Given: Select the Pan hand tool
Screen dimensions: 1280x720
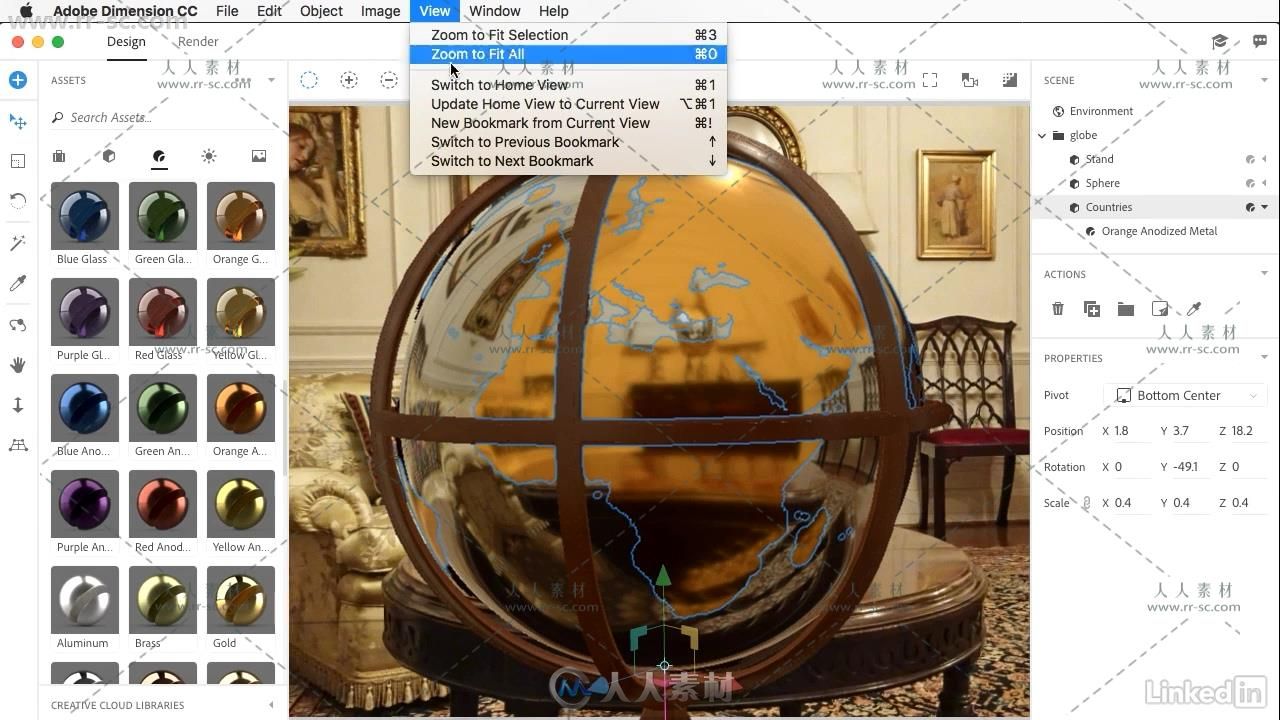Looking at the screenshot, I should 18,365.
